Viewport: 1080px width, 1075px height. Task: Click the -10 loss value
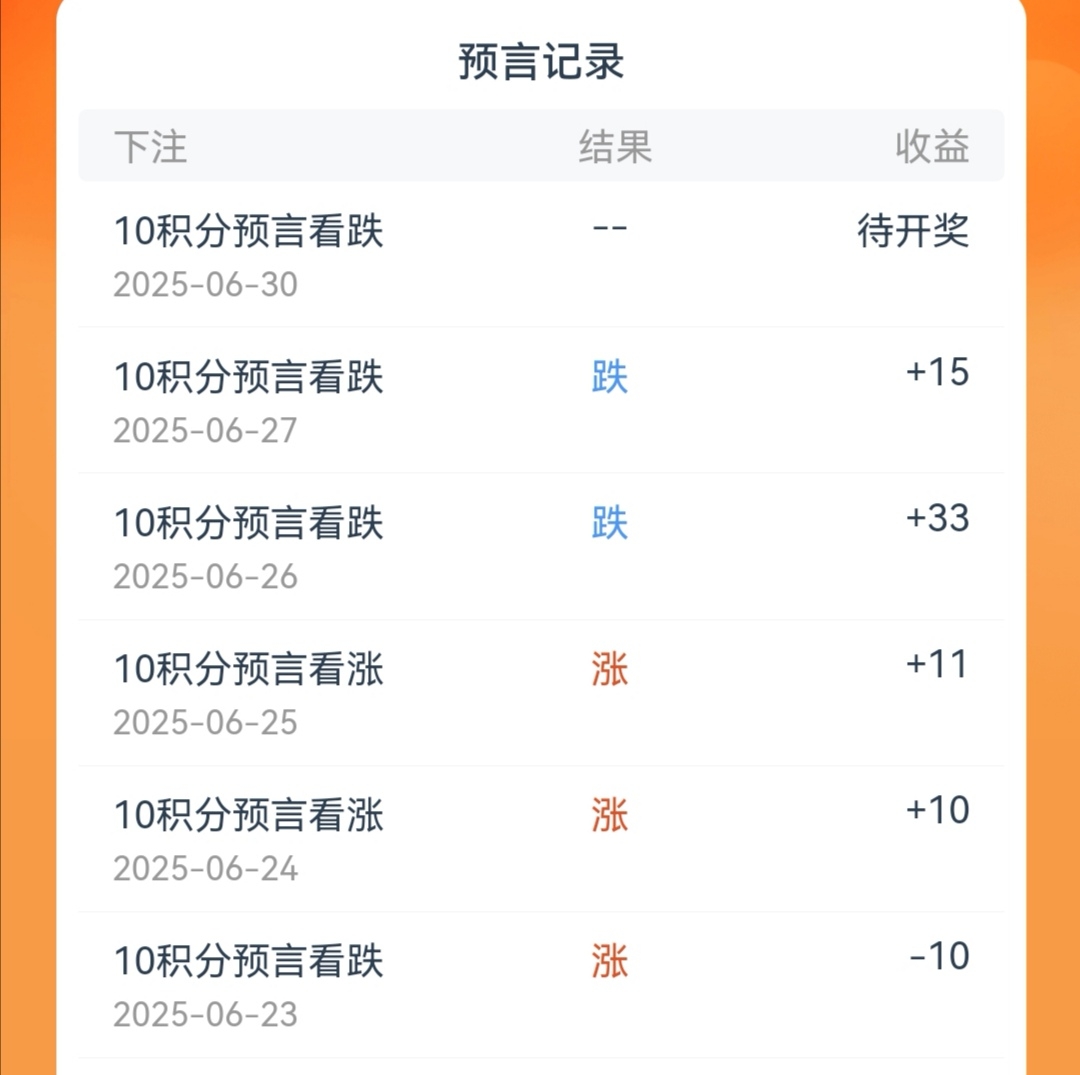pyautogui.click(x=939, y=956)
